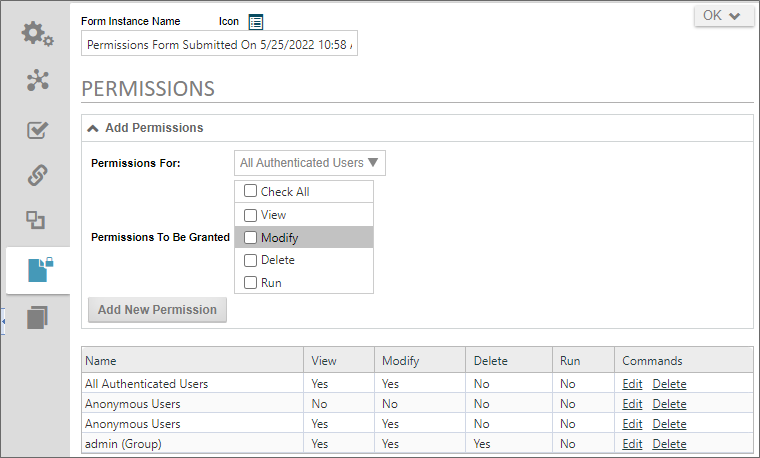Enable the Check All checkbox
This screenshot has width=760, height=458.
[x=250, y=192]
